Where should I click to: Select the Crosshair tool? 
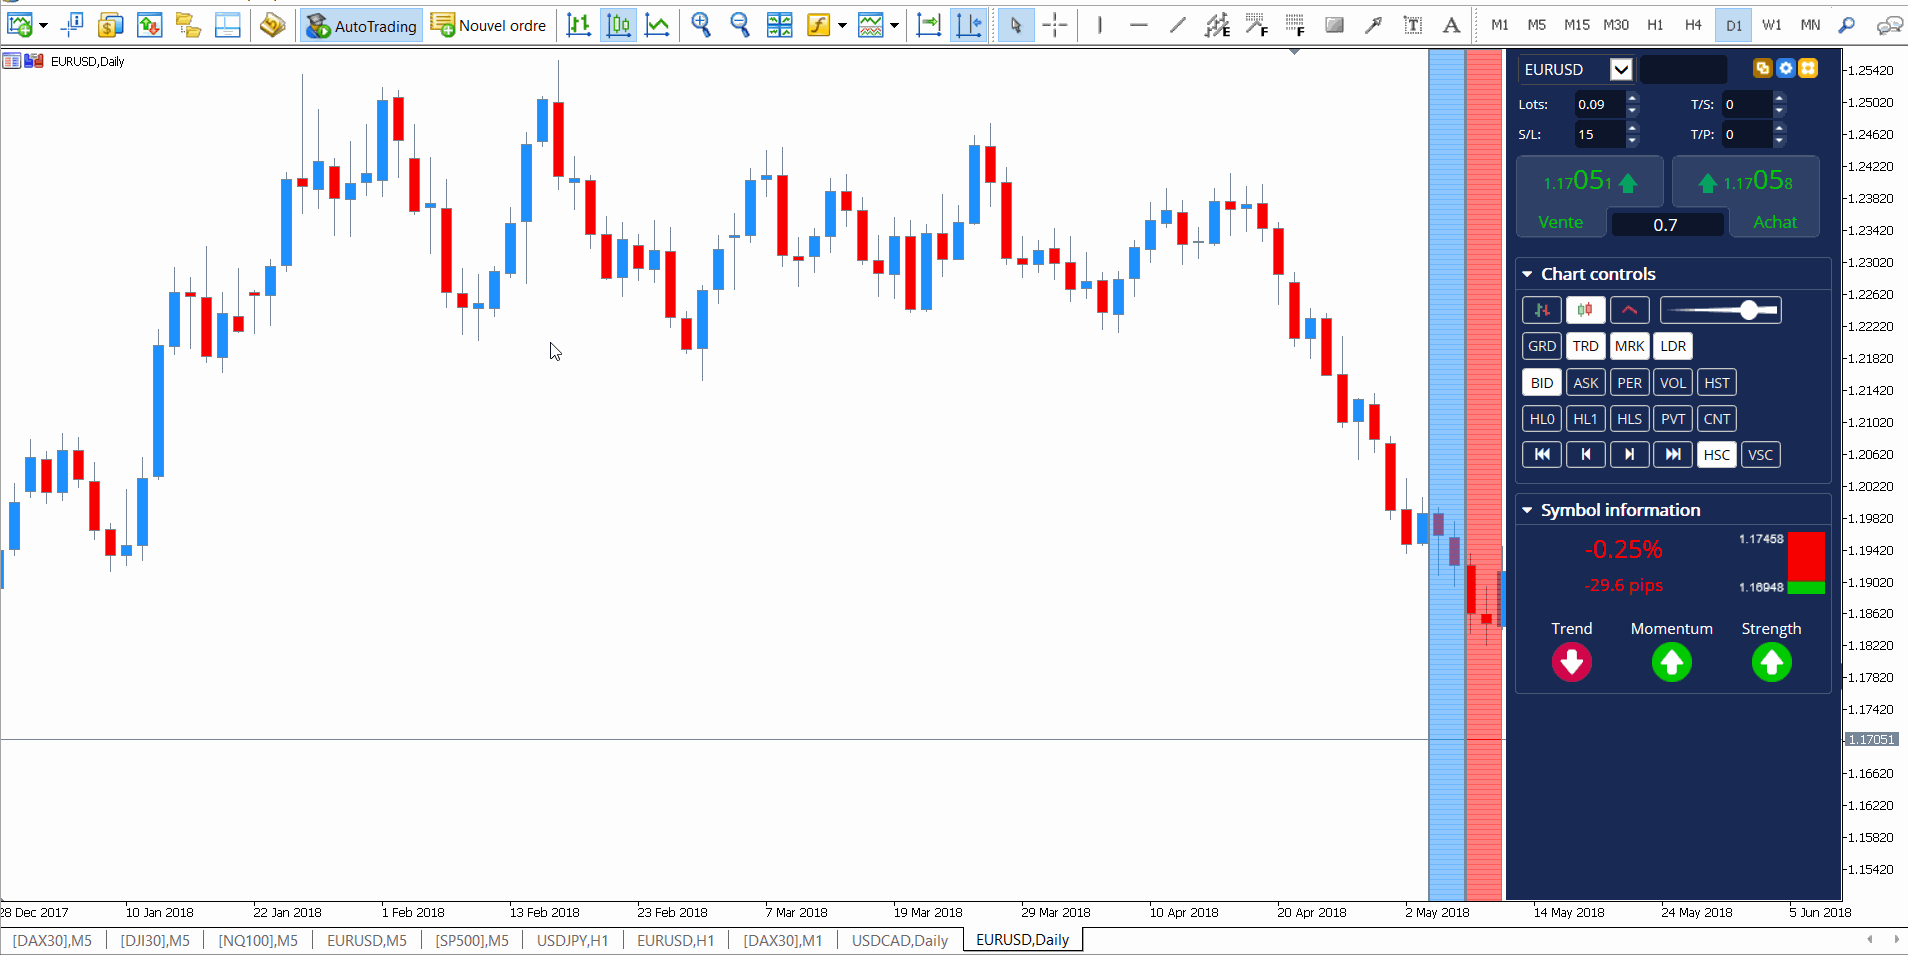pyautogui.click(x=1055, y=25)
